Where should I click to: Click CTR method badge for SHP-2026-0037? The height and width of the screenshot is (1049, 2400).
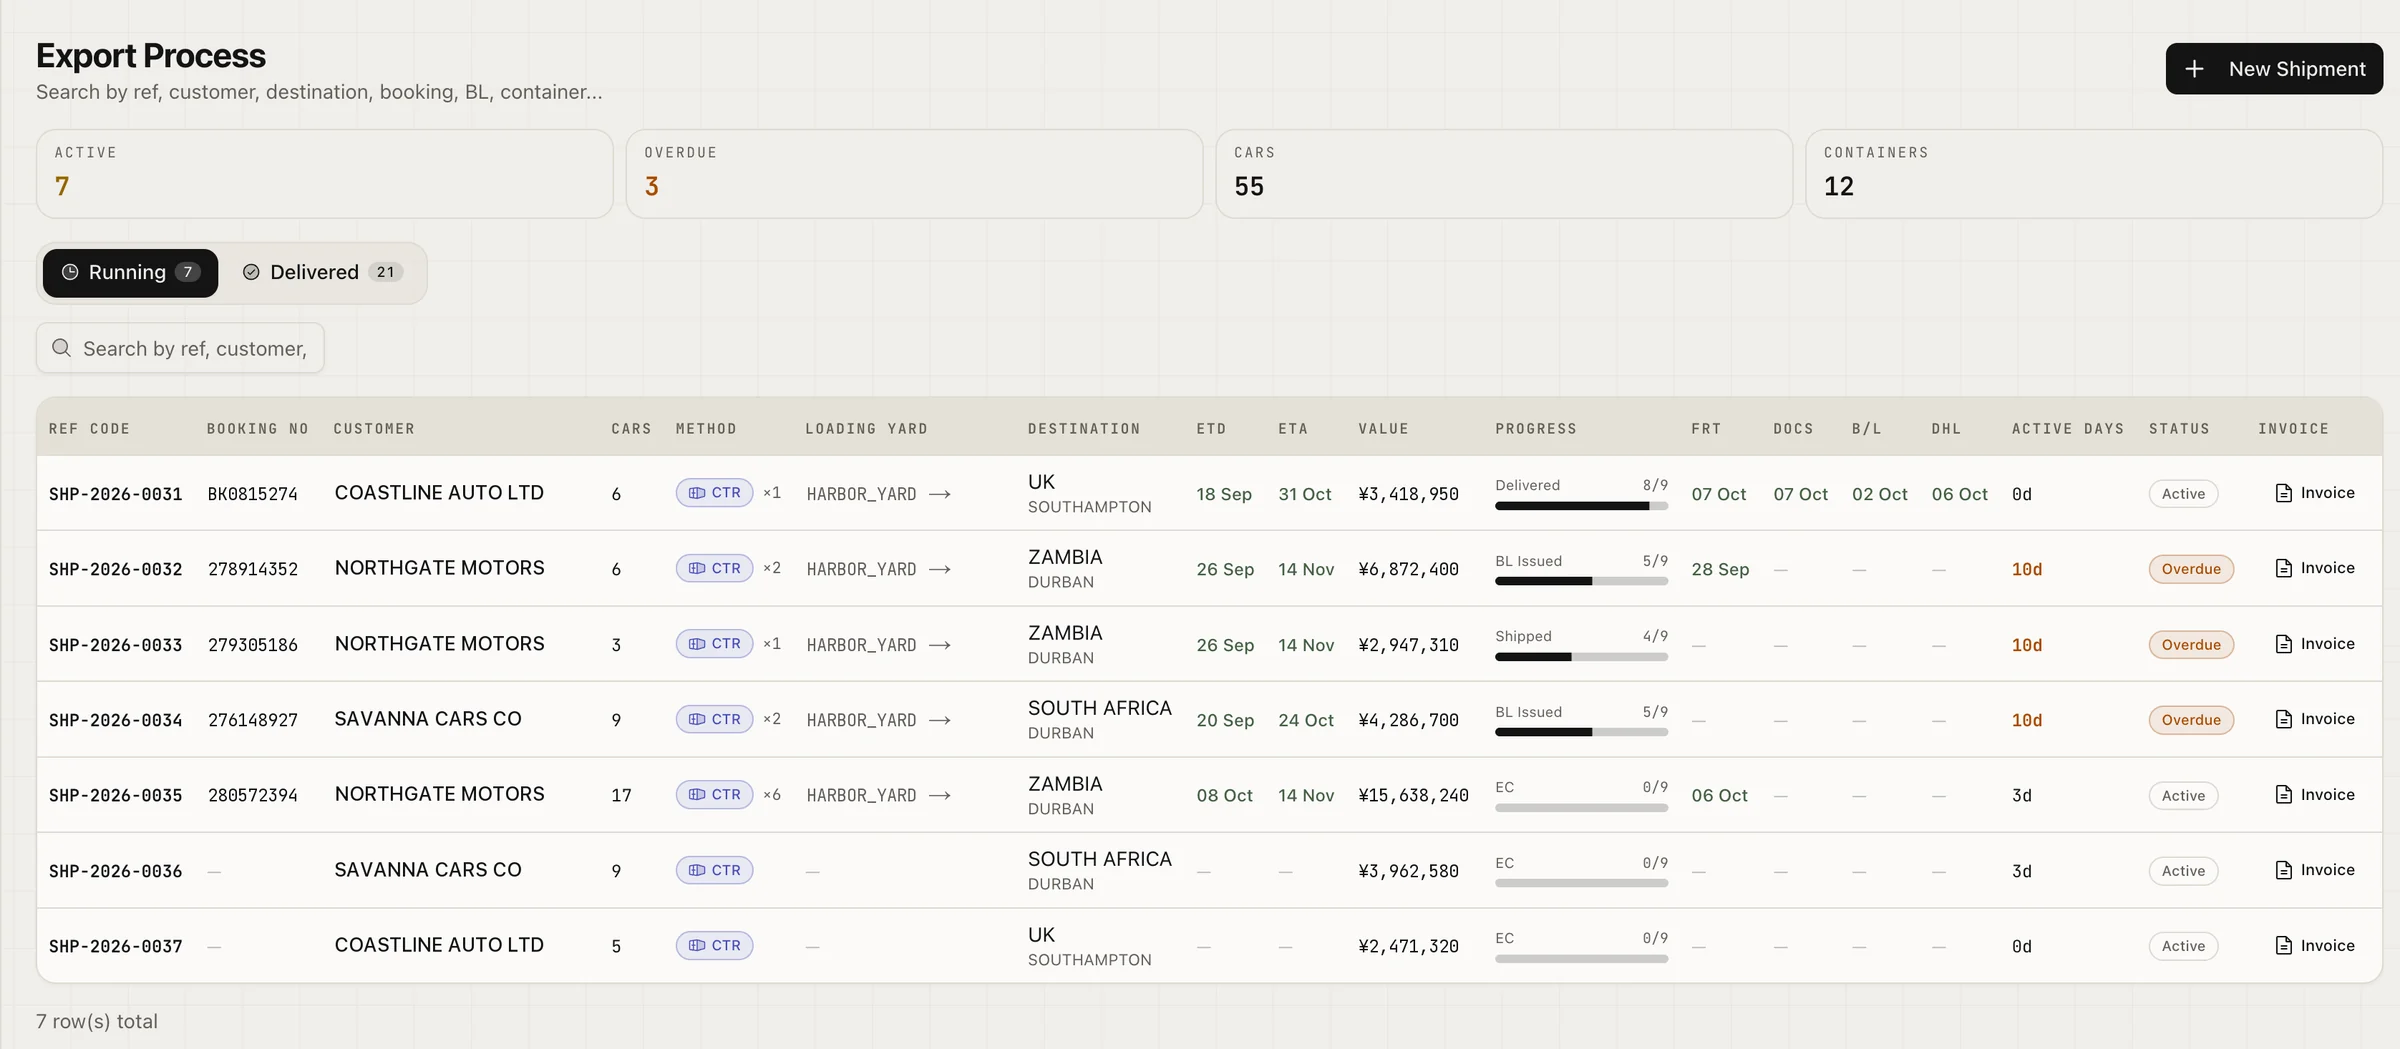click(x=714, y=946)
